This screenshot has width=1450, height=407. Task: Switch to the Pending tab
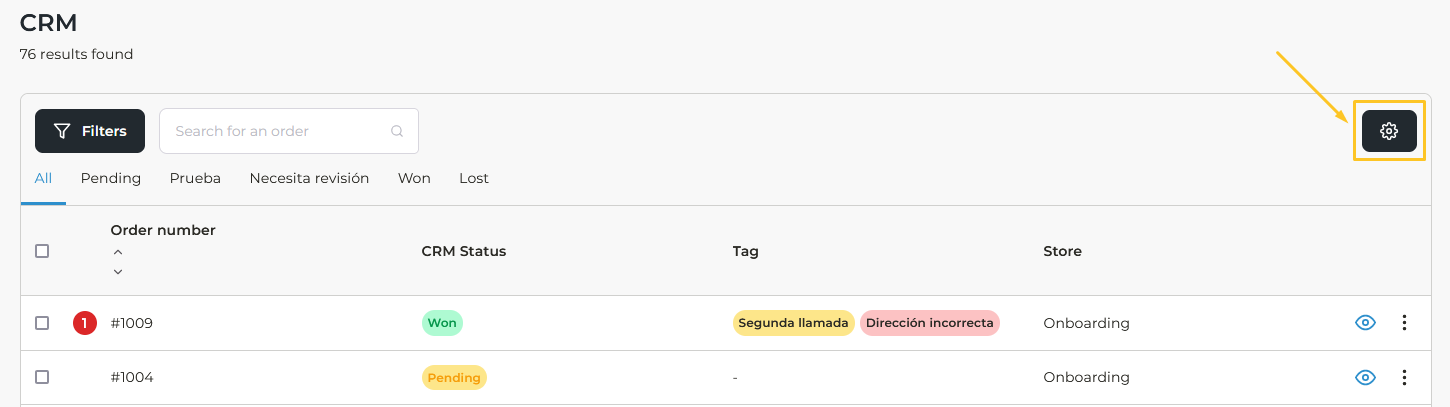coord(111,178)
